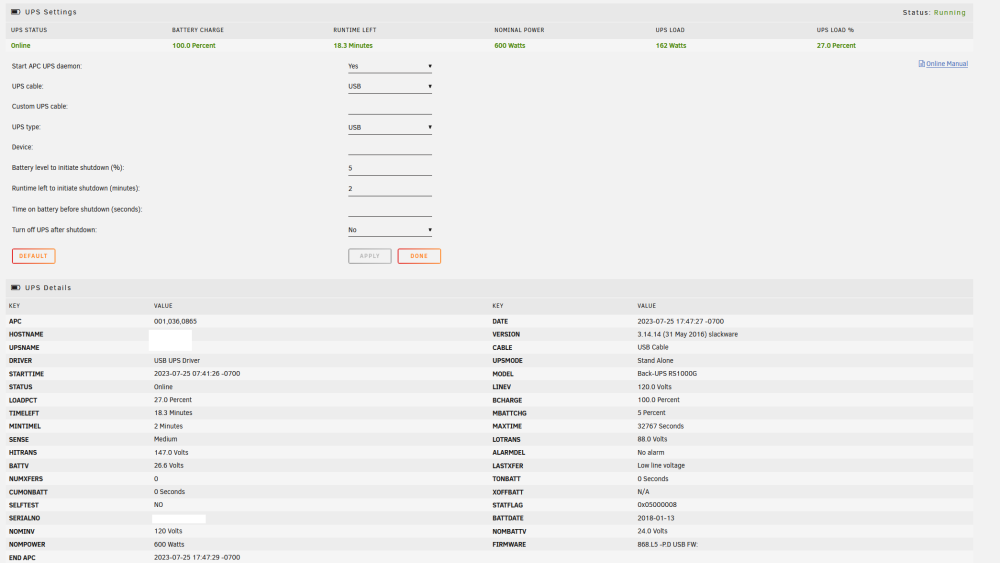Click the DONE button
Image resolution: width=1000 pixels, height=563 pixels.
[x=419, y=256]
